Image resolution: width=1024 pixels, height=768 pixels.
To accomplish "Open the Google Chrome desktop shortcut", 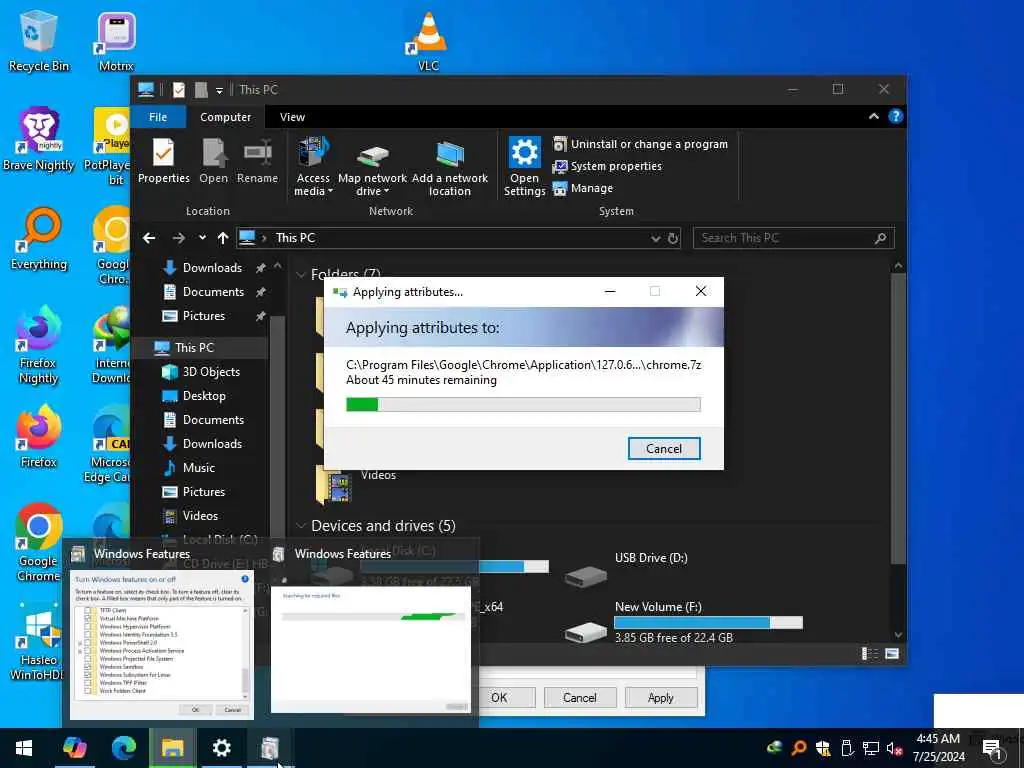I will tap(39, 542).
